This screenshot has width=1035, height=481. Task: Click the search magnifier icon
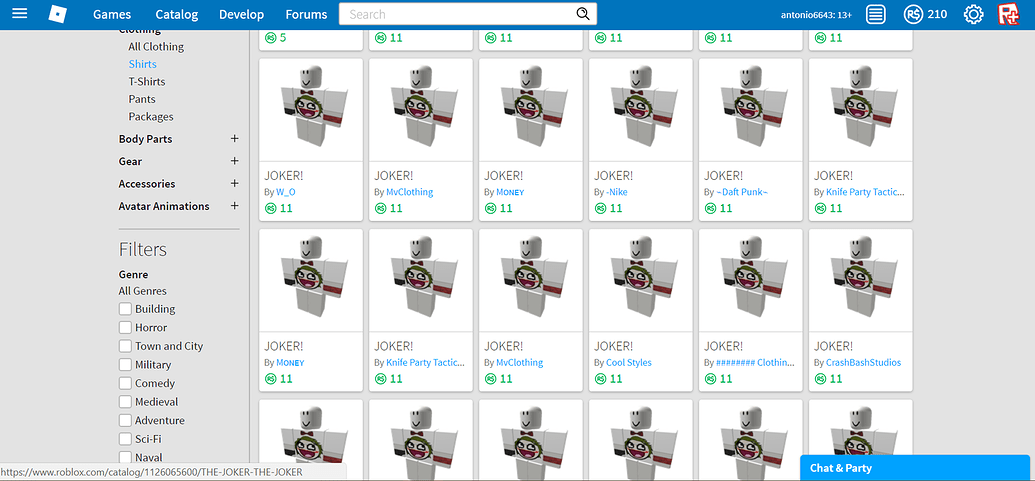[582, 14]
